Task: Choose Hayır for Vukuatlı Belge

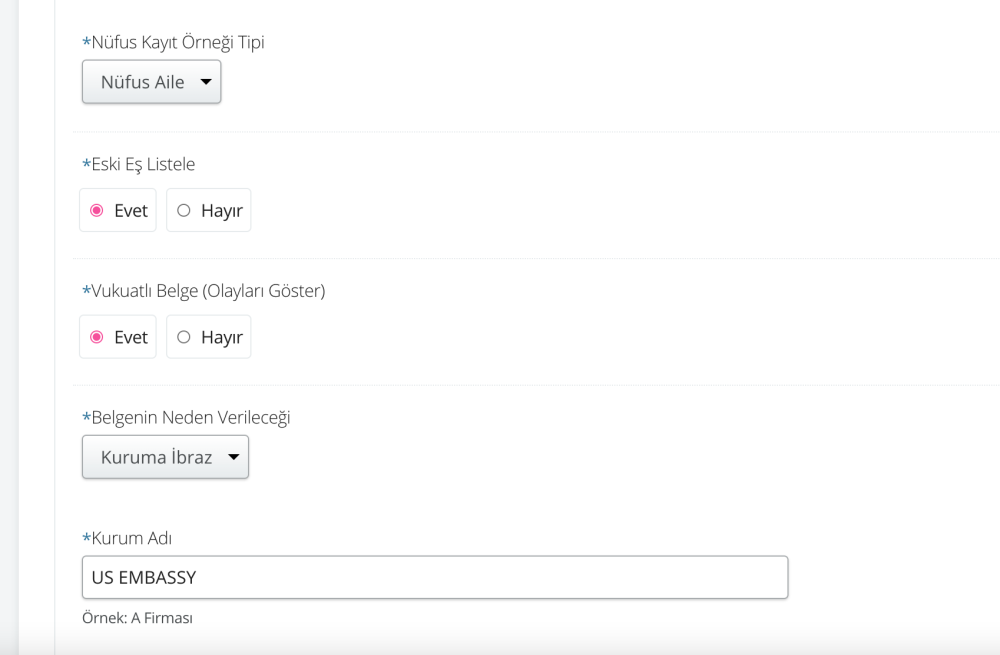Action: (209, 337)
